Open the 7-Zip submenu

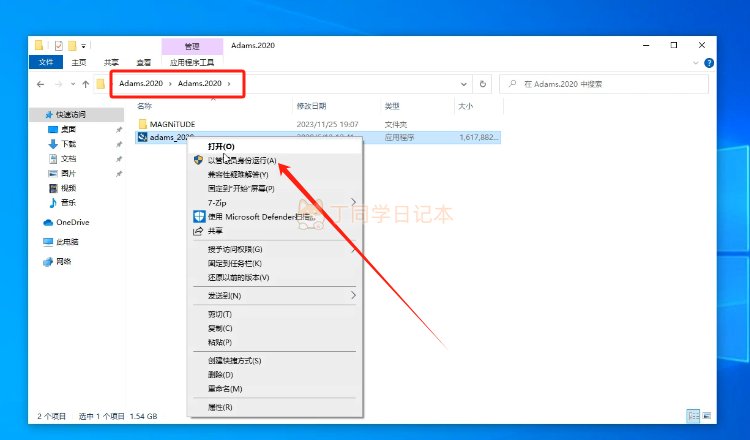[x=275, y=203]
